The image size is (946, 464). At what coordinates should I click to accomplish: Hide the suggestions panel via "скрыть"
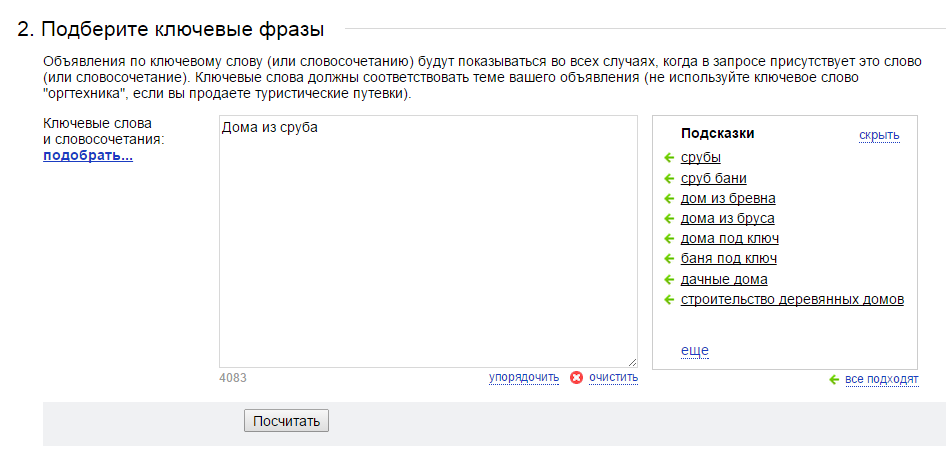[879, 135]
